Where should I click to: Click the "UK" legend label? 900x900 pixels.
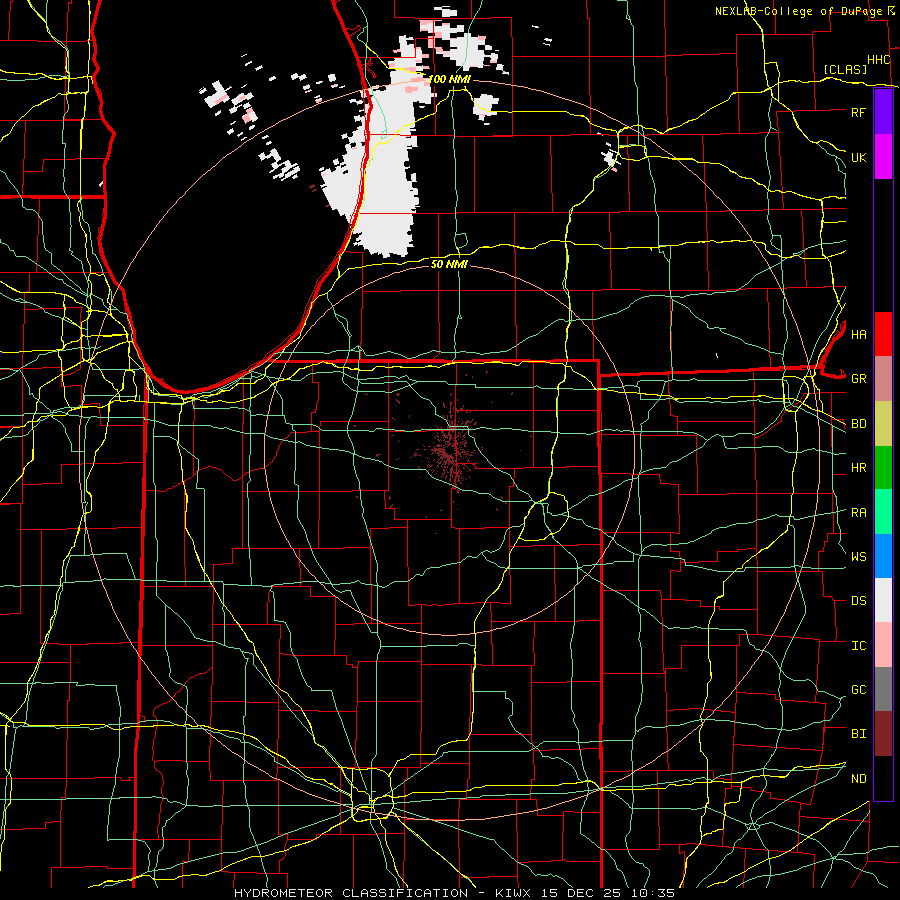point(858,157)
